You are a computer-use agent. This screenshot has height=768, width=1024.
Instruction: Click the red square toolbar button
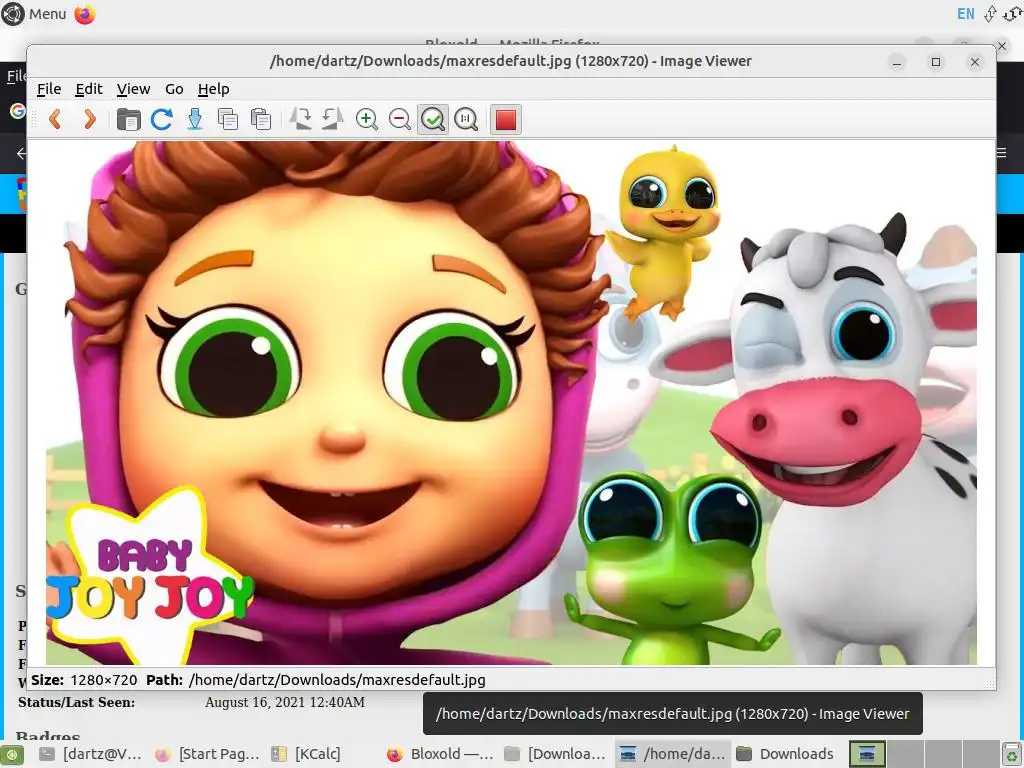(x=505, y=120)
